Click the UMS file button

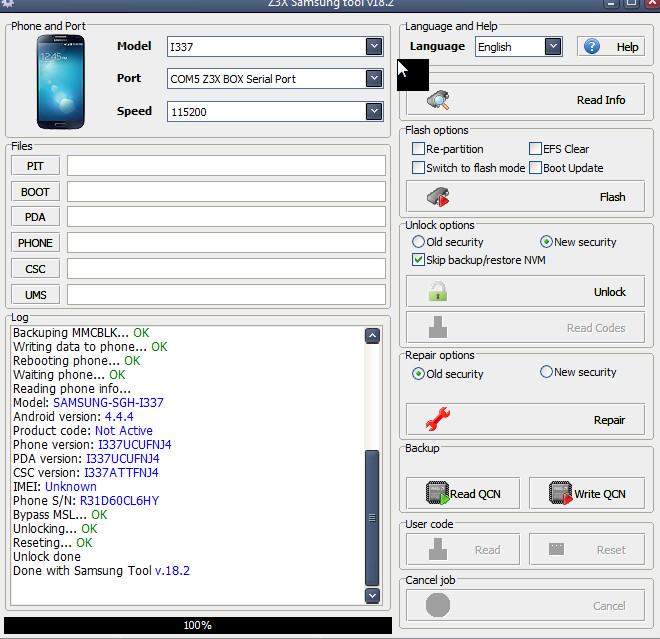[x=35, y=295]
